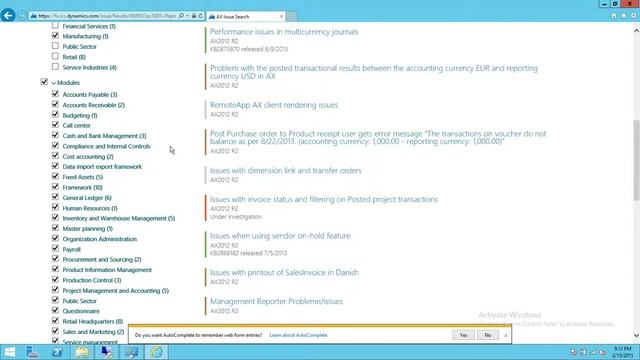Click the Cash and Bank Management (3) label
Viewport: 640px width, 360px height.
pos(104,136)
